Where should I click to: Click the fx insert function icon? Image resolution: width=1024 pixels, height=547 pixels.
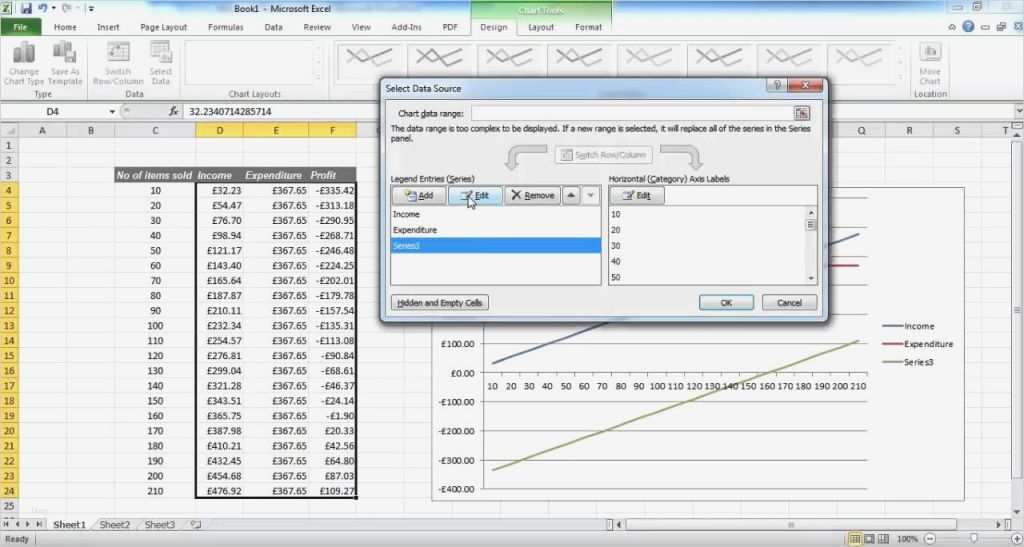click(174, 112)
